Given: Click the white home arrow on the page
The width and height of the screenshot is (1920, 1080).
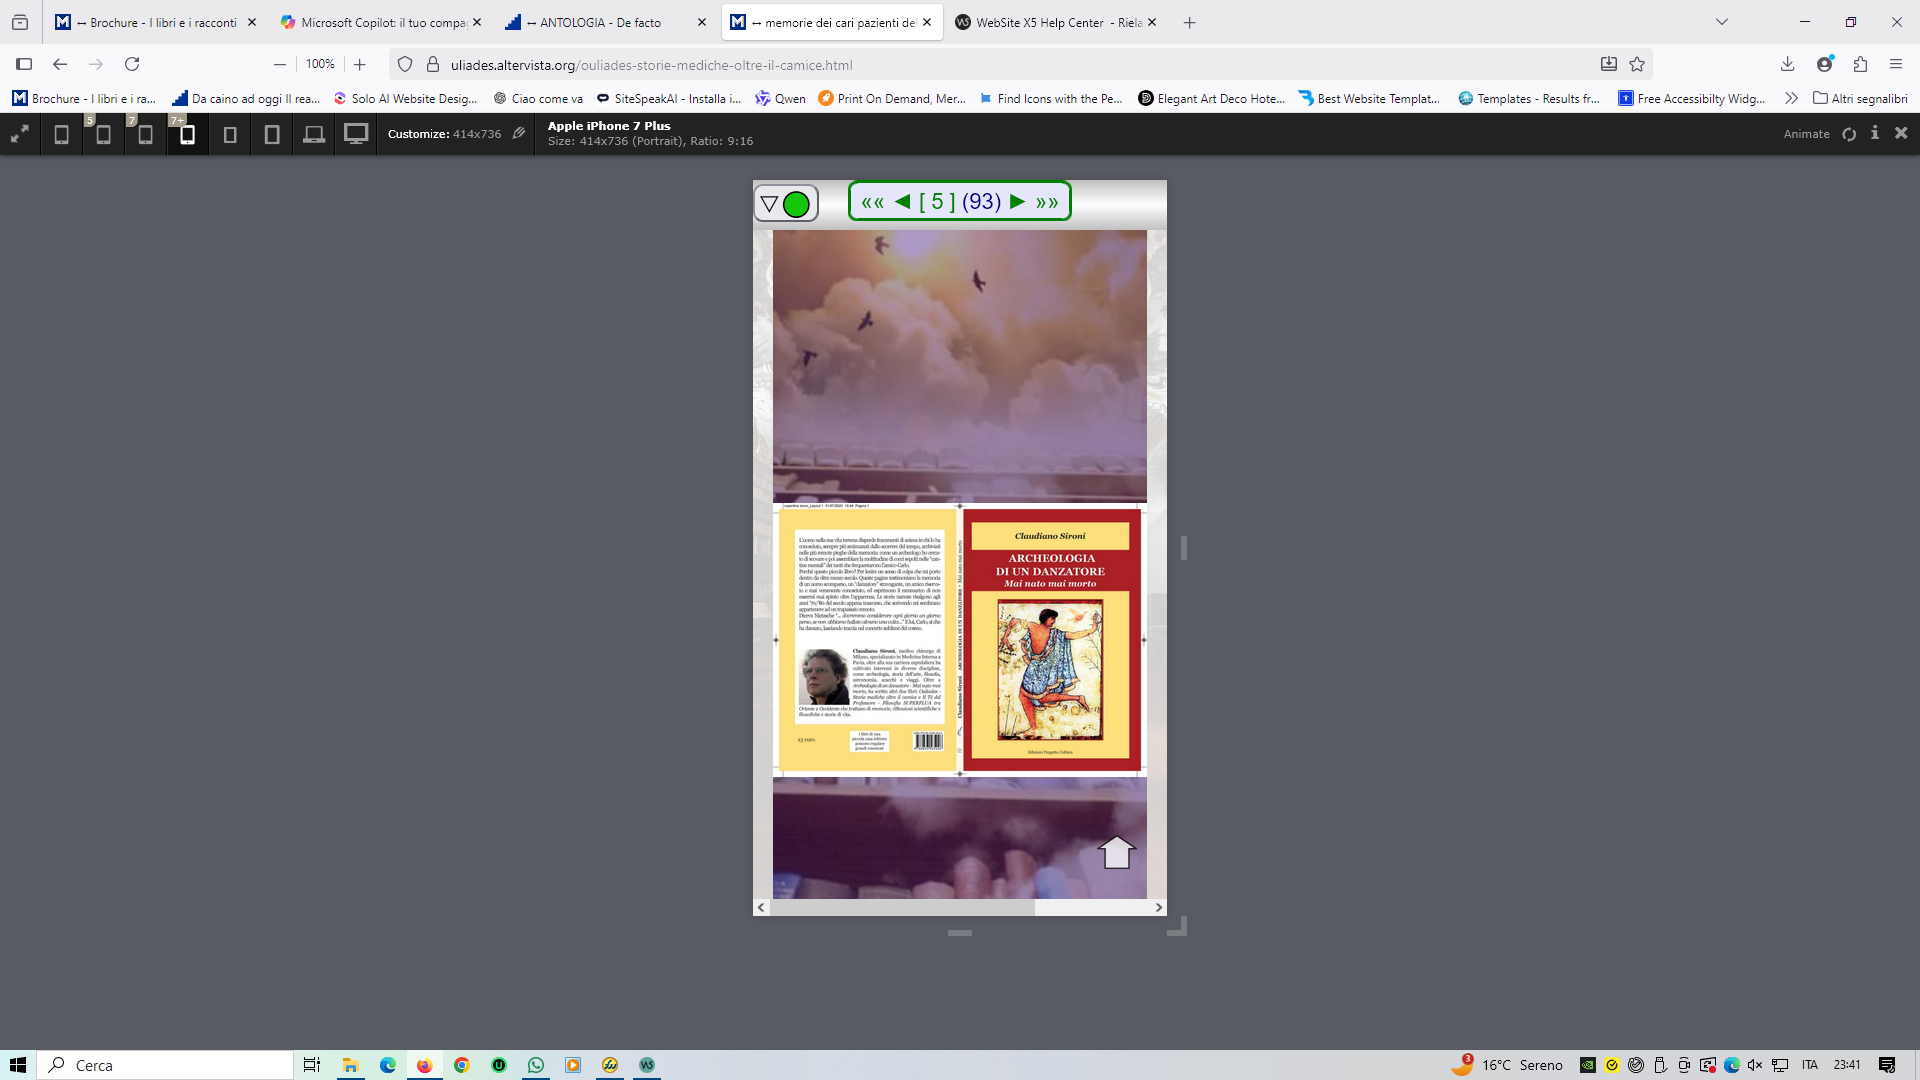Looking at the screenshot, I should click(1116, 852).
